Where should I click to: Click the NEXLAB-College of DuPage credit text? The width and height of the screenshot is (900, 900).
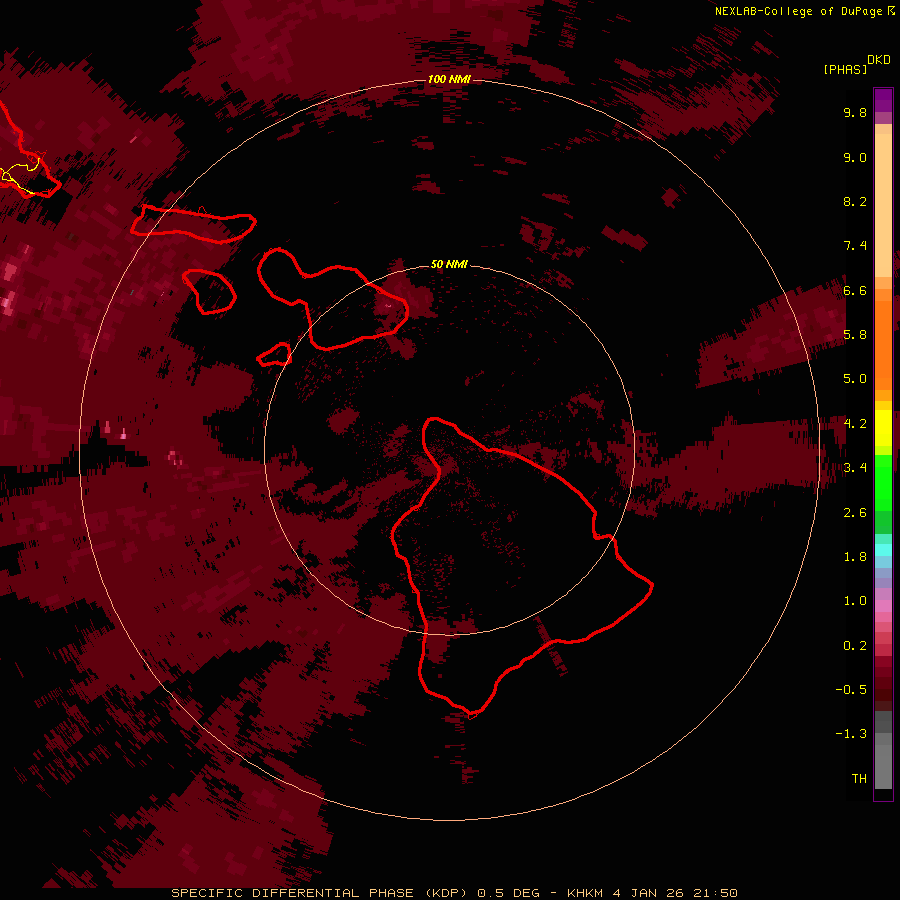tap(799, 11)
